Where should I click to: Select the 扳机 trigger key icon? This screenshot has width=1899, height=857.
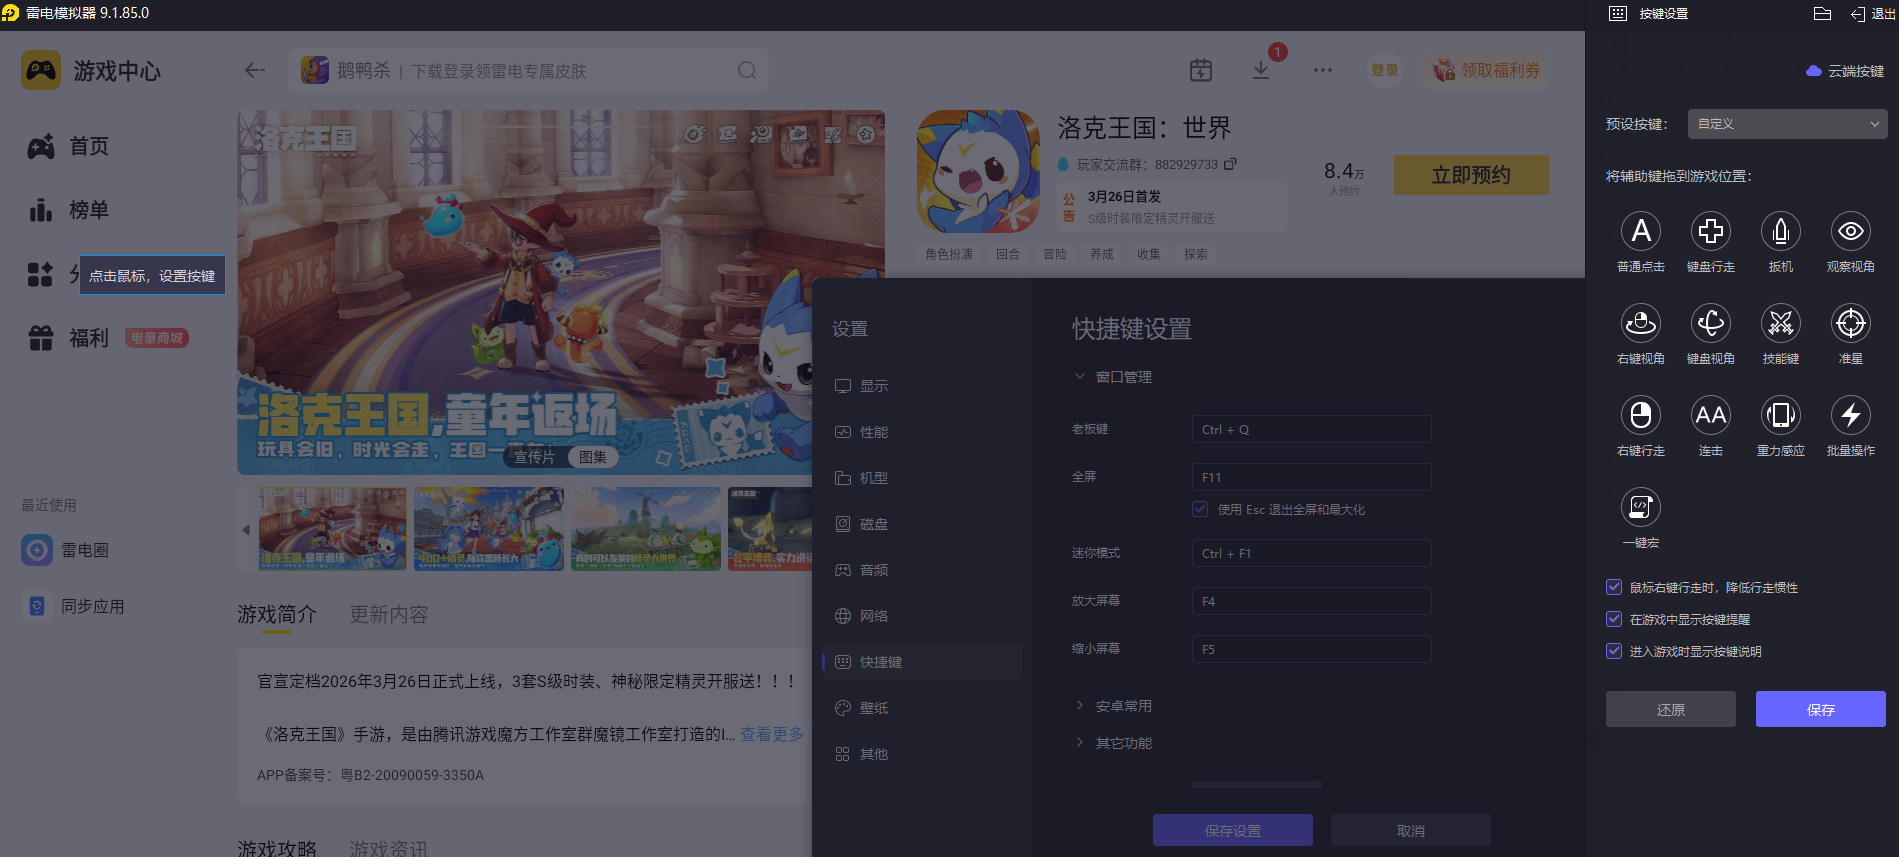coord(1780,231)
